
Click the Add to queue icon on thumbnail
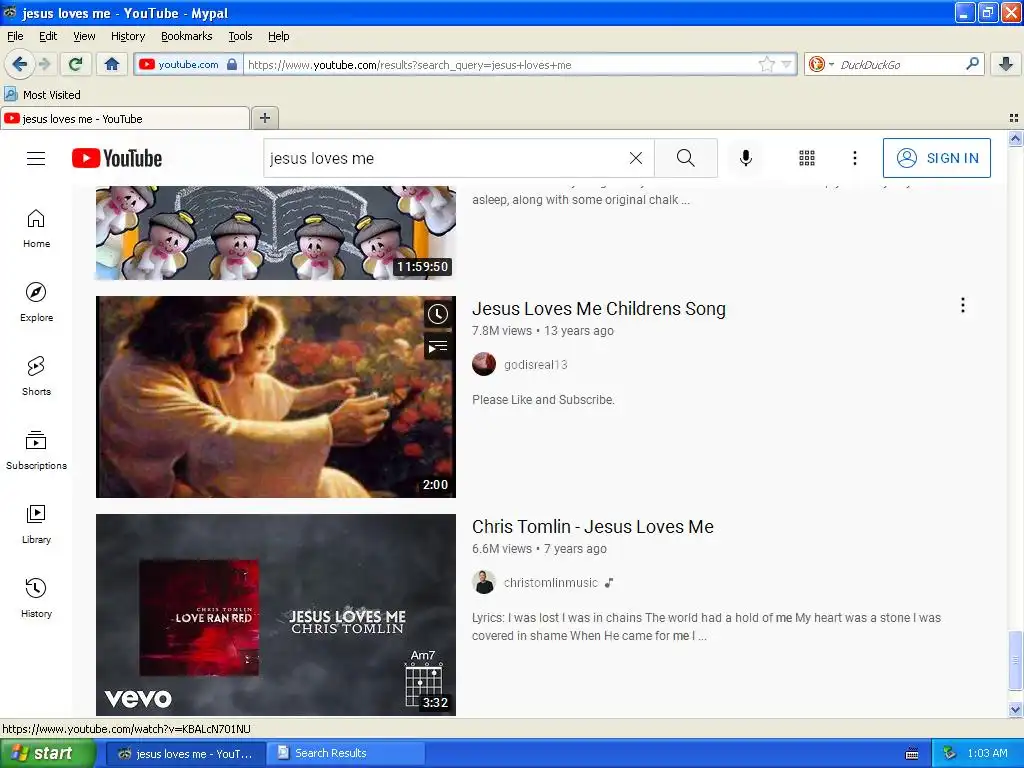point(438,346)
